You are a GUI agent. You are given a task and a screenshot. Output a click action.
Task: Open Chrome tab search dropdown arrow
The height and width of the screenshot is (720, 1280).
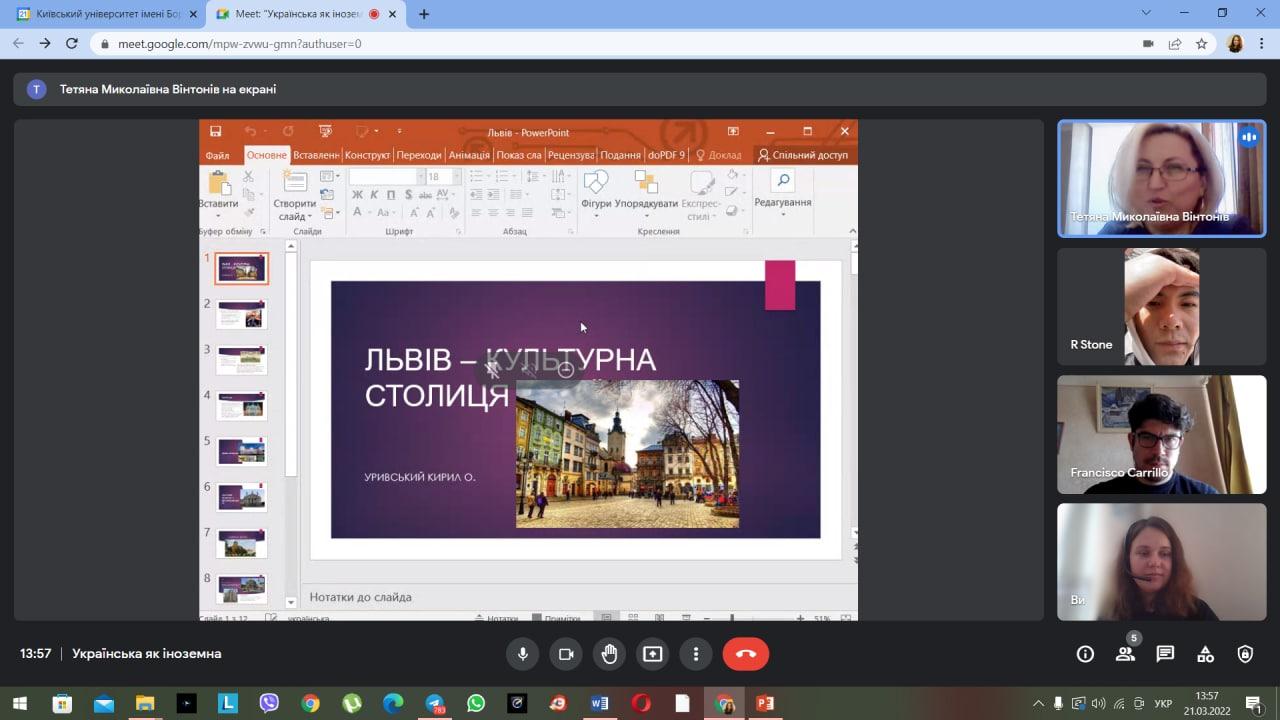click(x=1146, y=13)
